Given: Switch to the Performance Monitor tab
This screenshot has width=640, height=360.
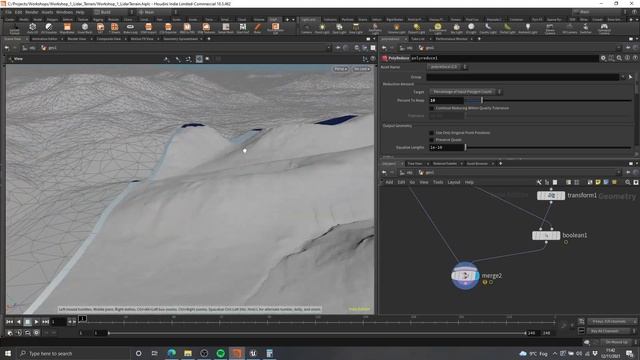Looking at the screenshot, I should coord(451,39).
